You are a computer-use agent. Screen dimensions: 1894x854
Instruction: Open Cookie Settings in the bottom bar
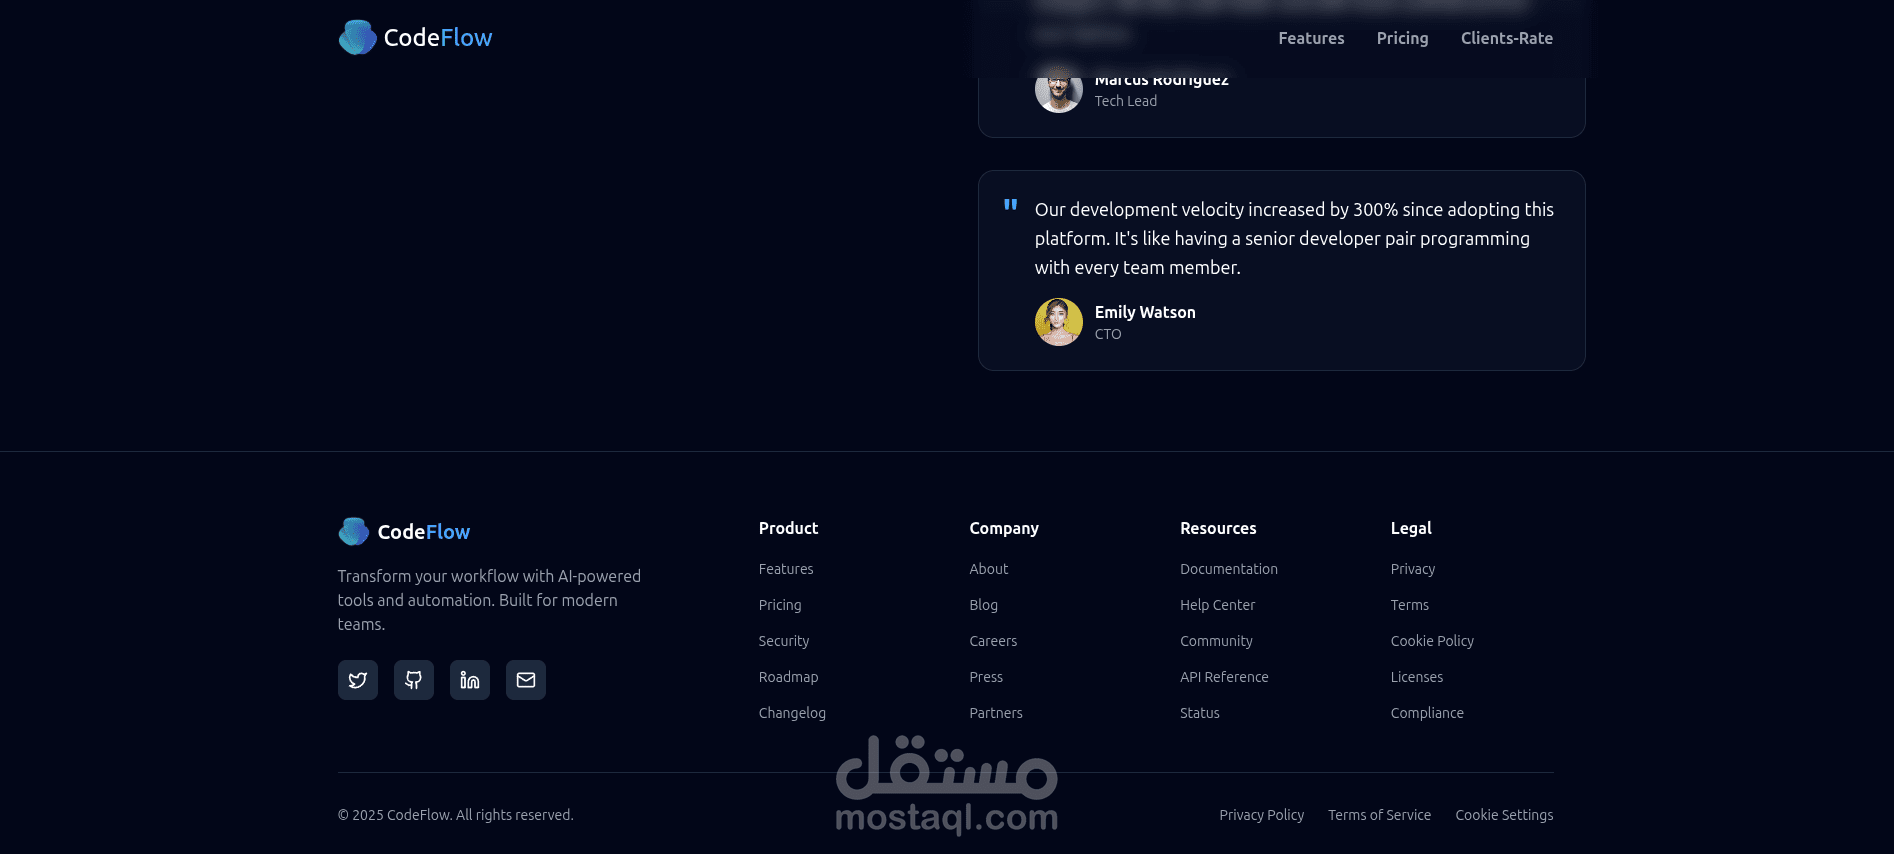pyautogui.click(x=1505, y=815)
